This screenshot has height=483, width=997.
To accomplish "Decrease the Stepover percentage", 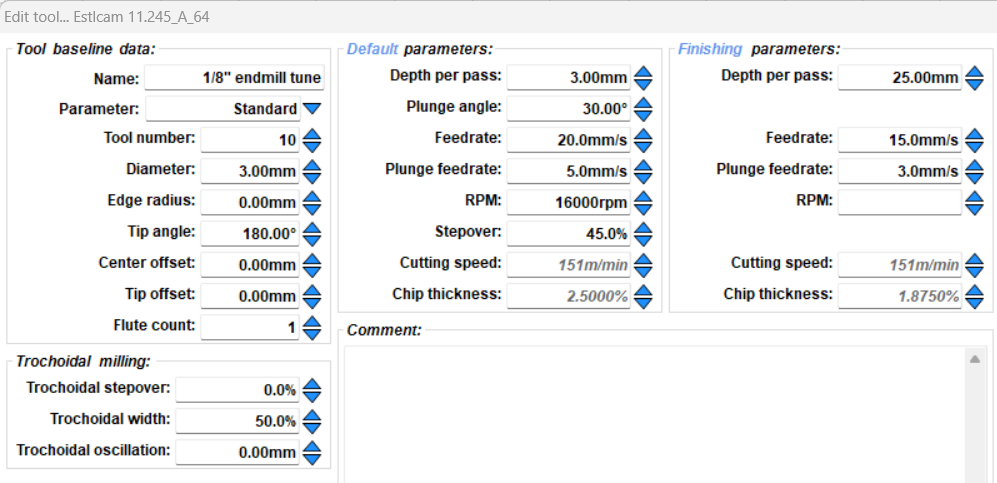I will tap(643, 240).
